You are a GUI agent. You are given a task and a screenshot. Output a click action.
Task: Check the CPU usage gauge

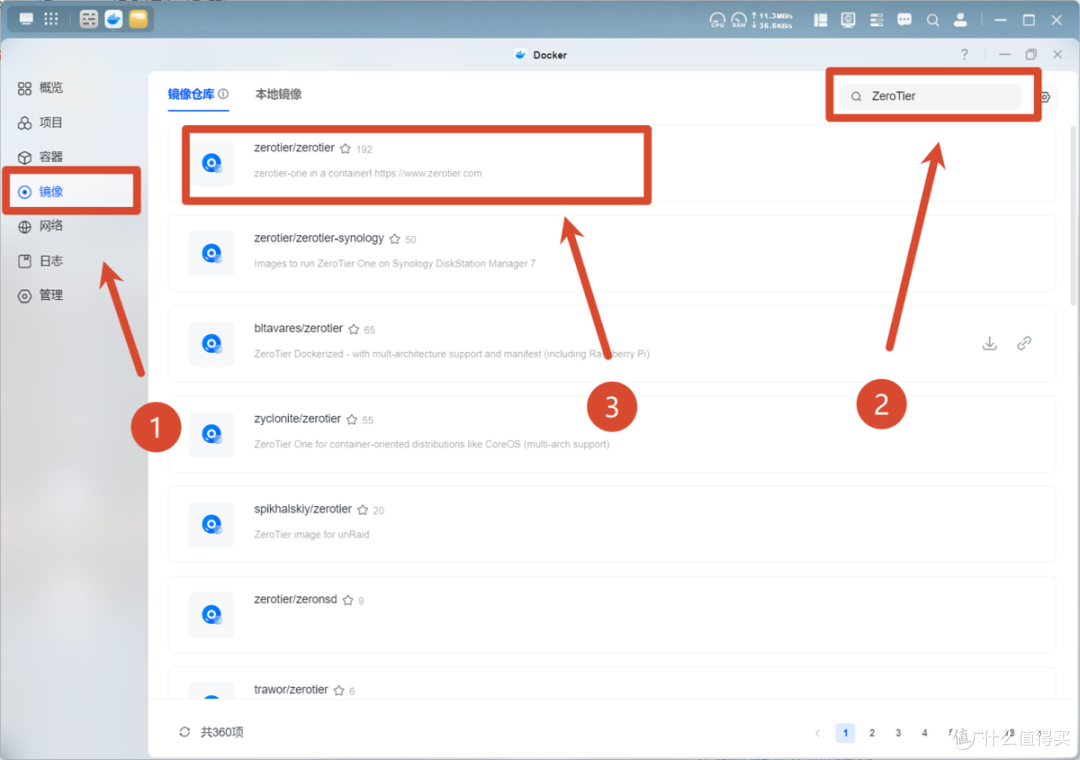(717, 20)
